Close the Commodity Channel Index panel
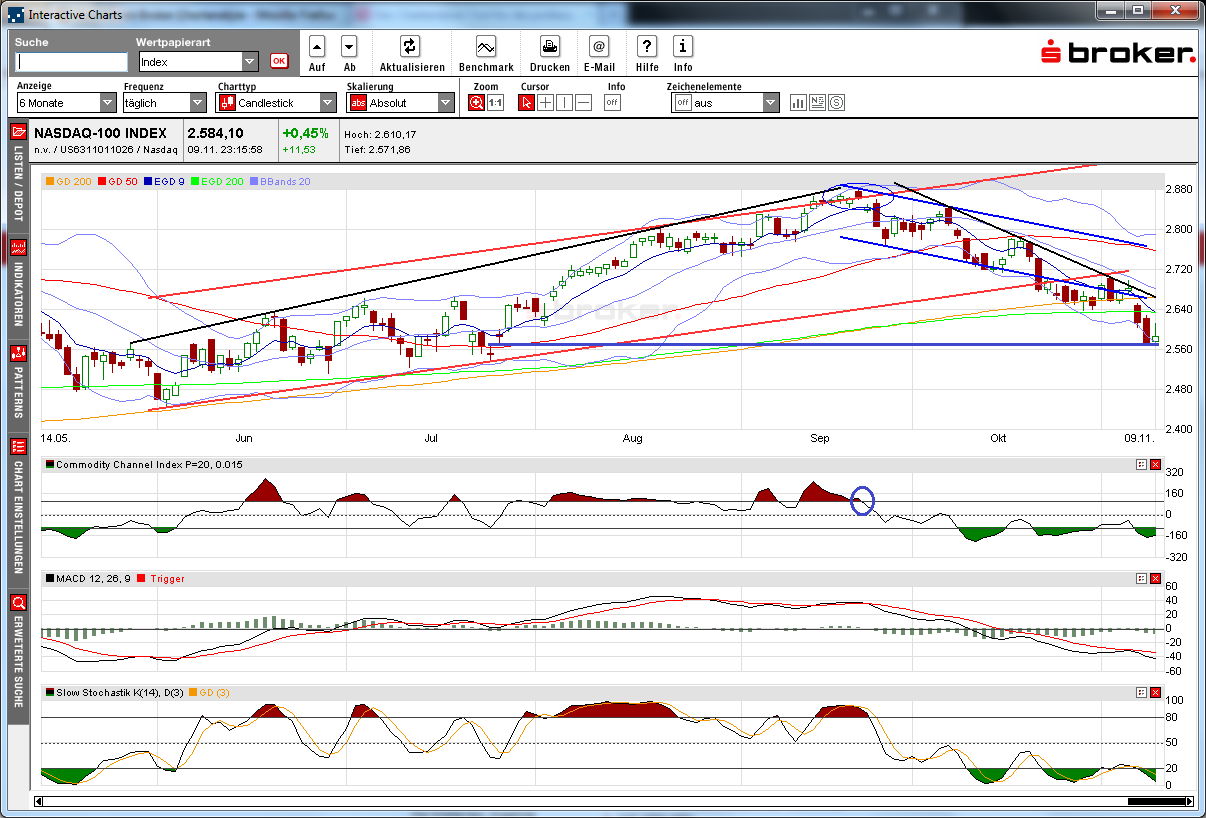Viewport: 1206px width, 818px height. (1156, 465)
